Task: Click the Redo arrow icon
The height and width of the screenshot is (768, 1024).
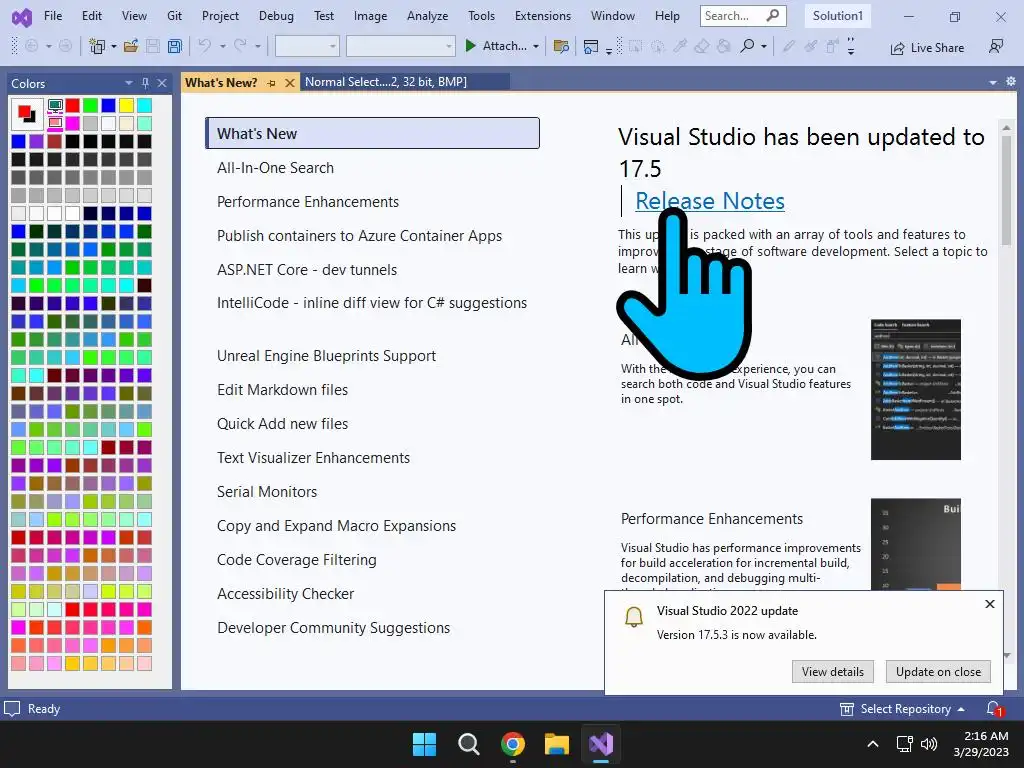Action: pyautogui.click(x=240, y=46)
